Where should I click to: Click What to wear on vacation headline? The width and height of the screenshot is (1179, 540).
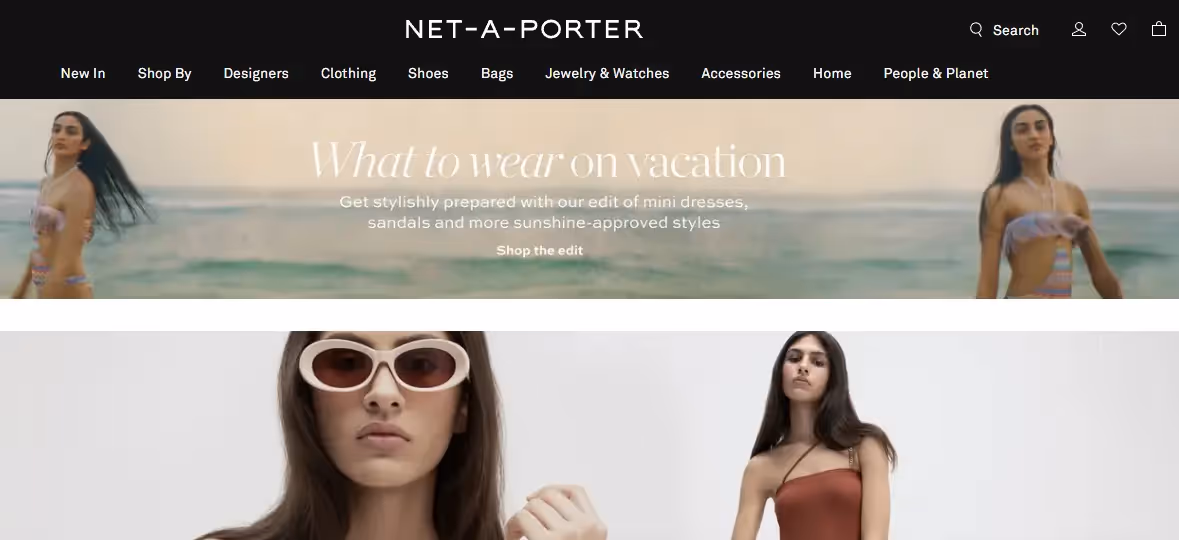[x=547, y=160]
